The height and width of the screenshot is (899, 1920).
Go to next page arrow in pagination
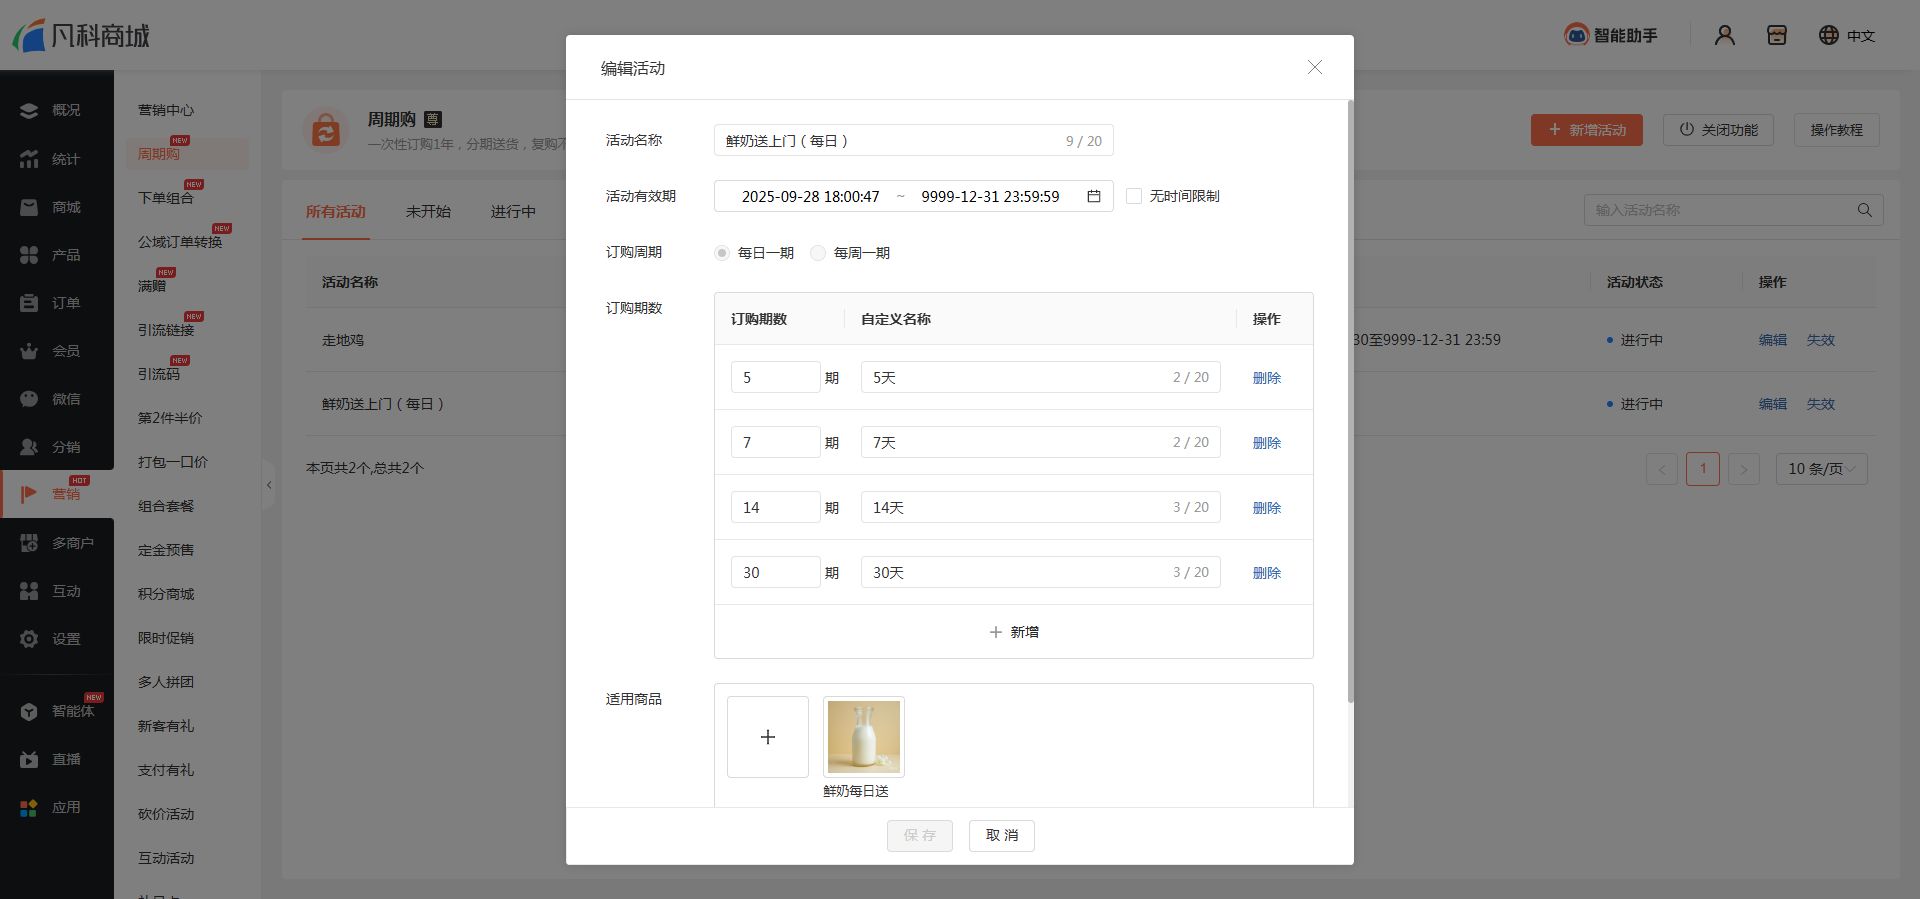1743,469
